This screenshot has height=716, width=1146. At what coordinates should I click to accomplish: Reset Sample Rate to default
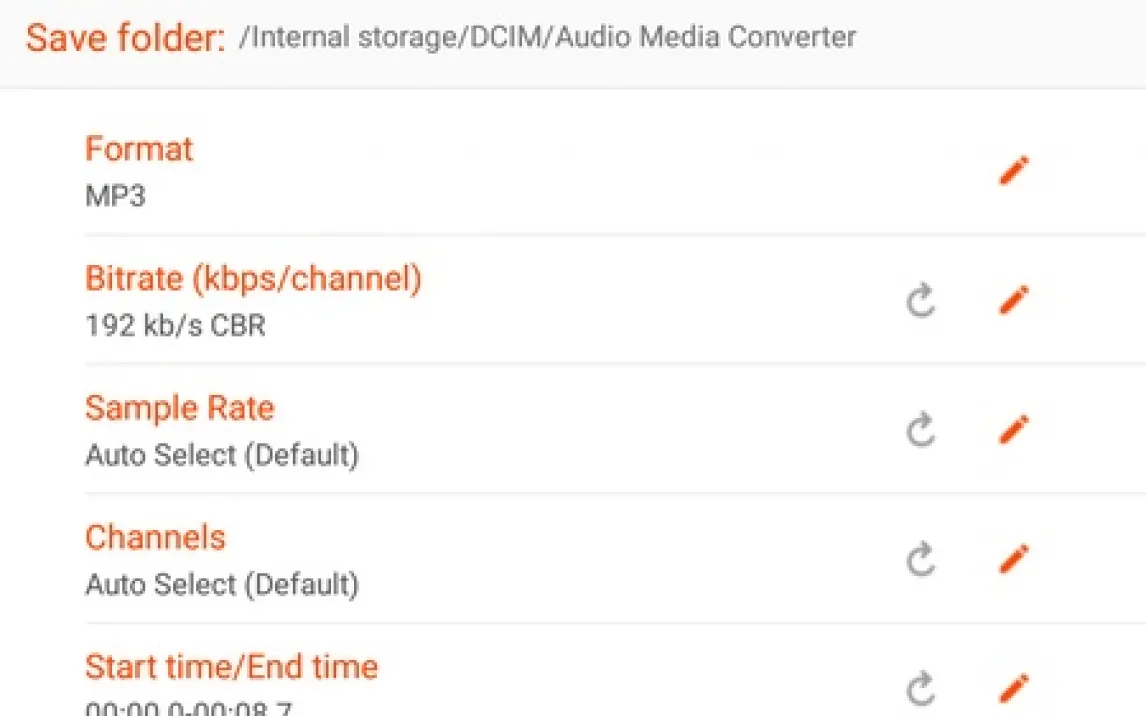(921, 430)
